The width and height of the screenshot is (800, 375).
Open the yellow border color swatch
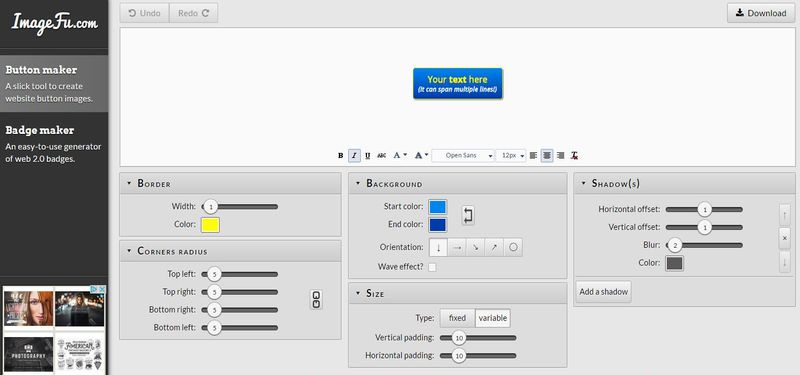point(210,225)
